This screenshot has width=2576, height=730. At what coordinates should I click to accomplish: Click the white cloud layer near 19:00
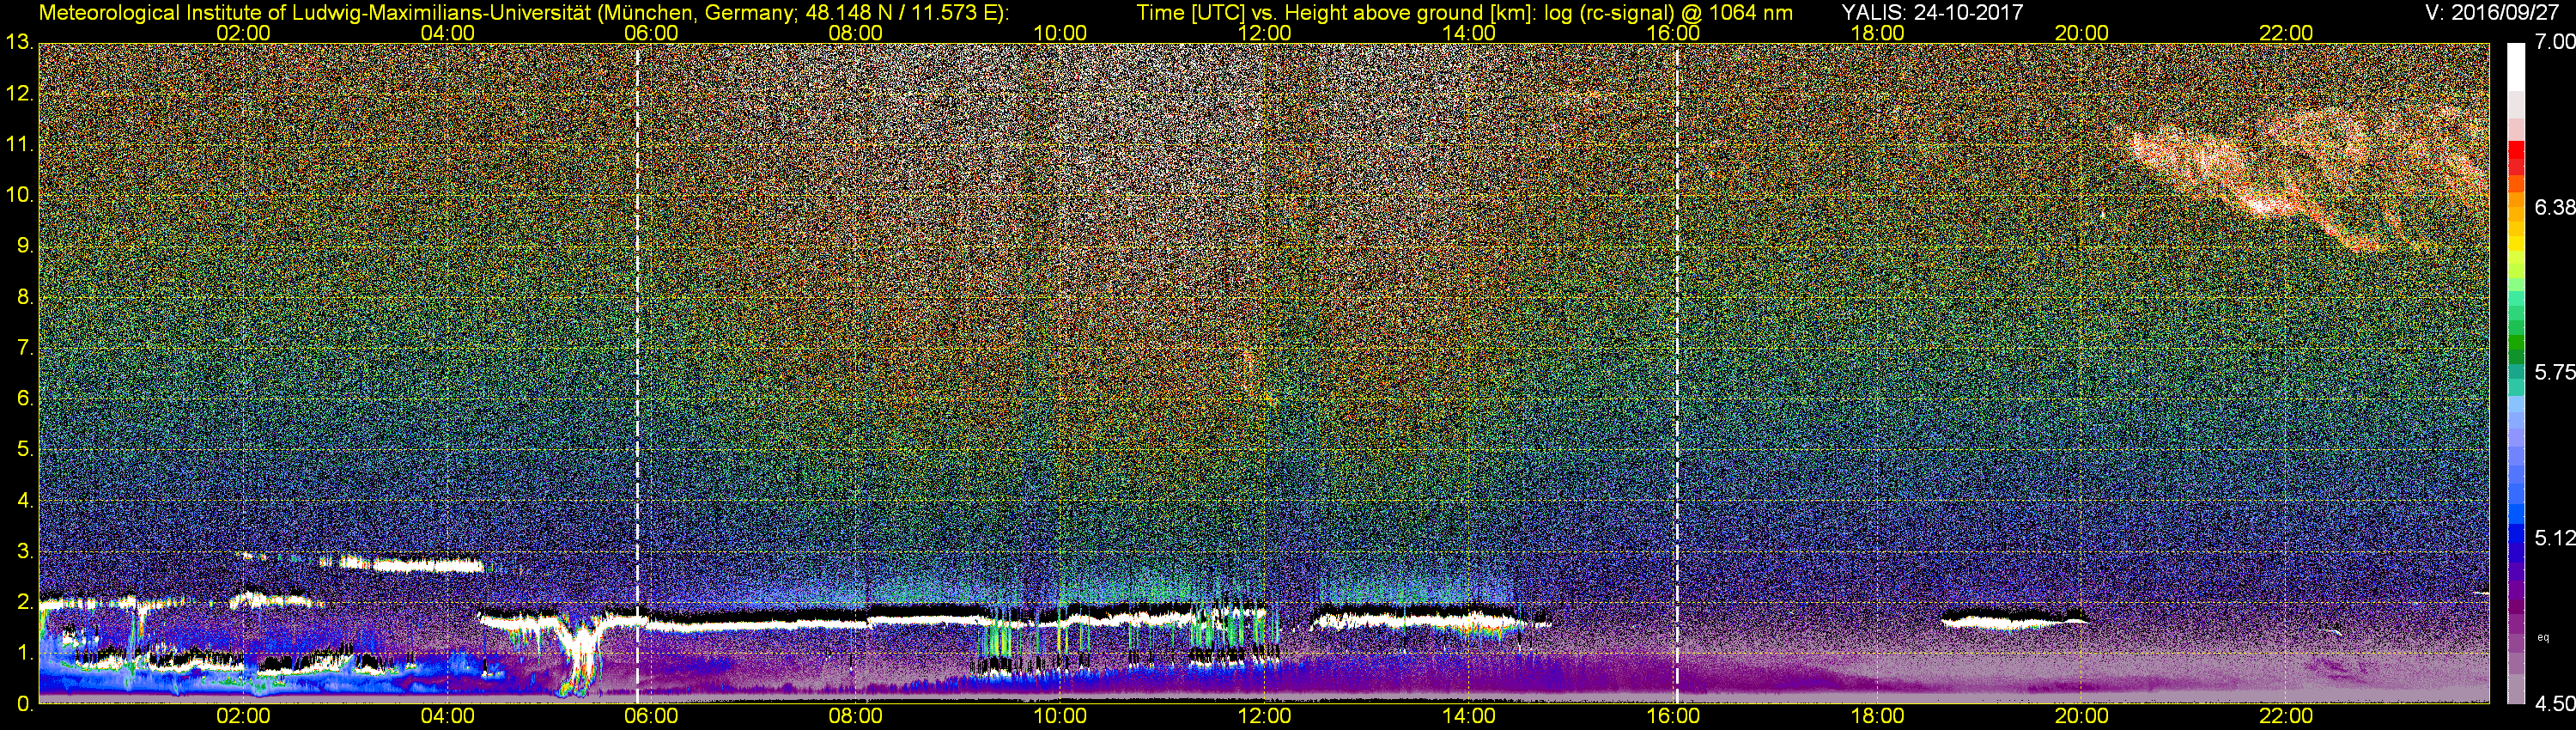[x=2013, y=620]
